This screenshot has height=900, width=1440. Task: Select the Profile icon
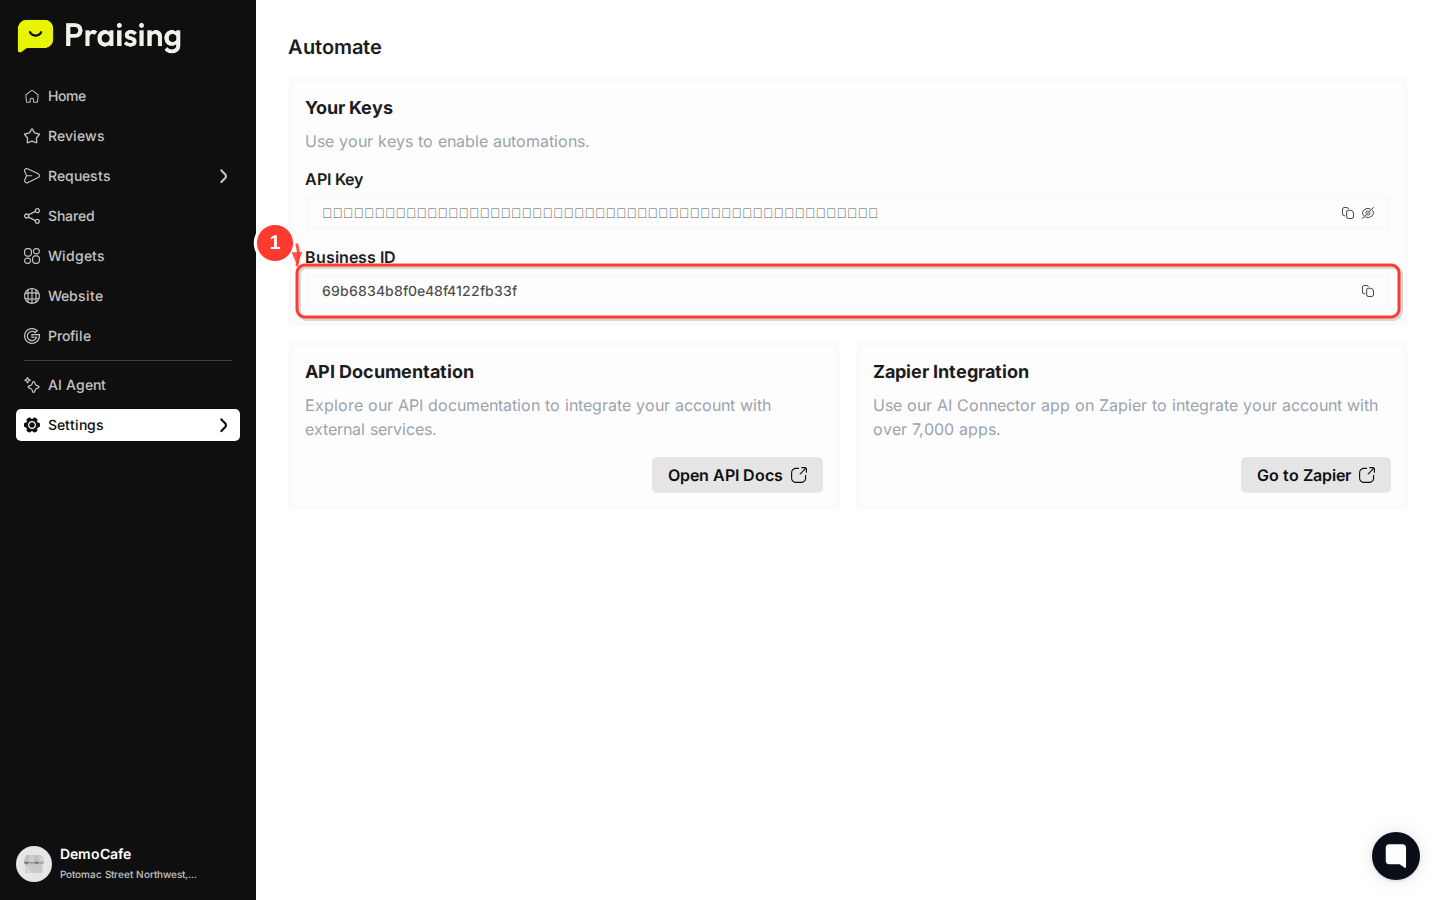(x=31, y=336)
